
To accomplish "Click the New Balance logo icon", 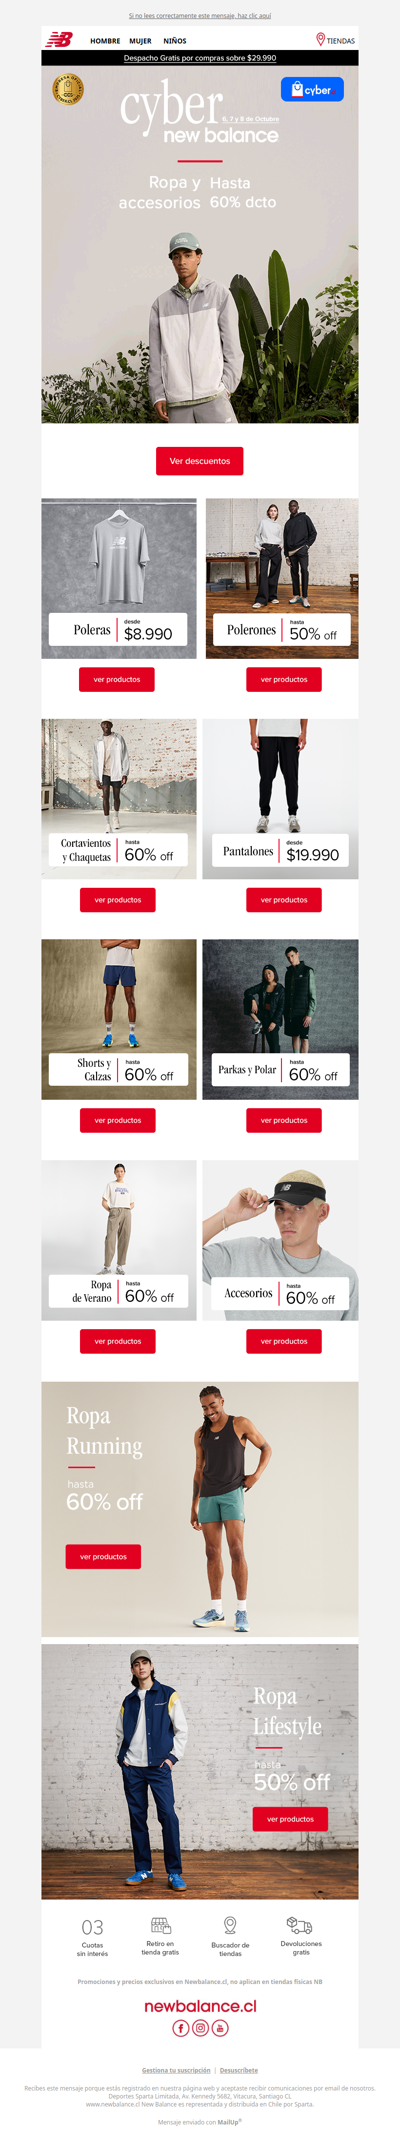I will [x=60, y=39].
